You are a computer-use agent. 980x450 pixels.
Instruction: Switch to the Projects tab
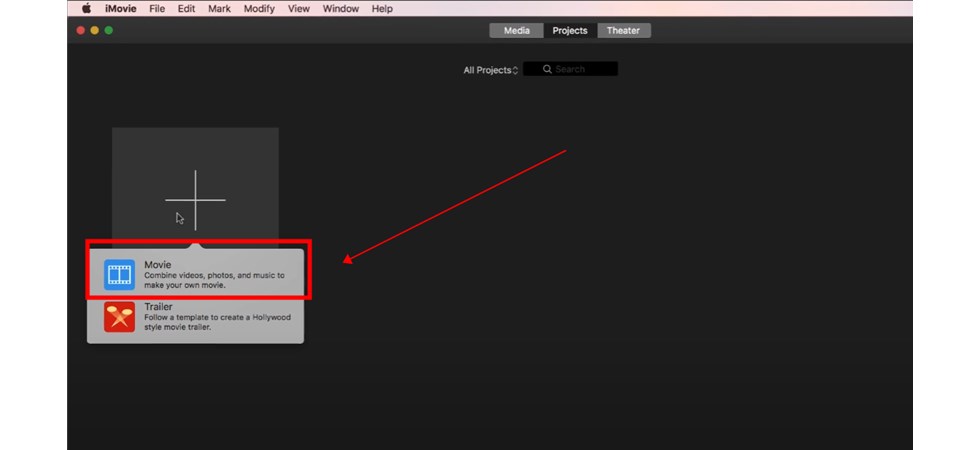coord(570,31)
